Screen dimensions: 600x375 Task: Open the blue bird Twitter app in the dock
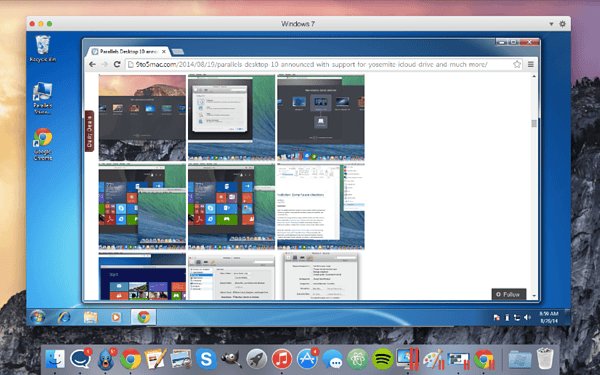coord(106,359)
